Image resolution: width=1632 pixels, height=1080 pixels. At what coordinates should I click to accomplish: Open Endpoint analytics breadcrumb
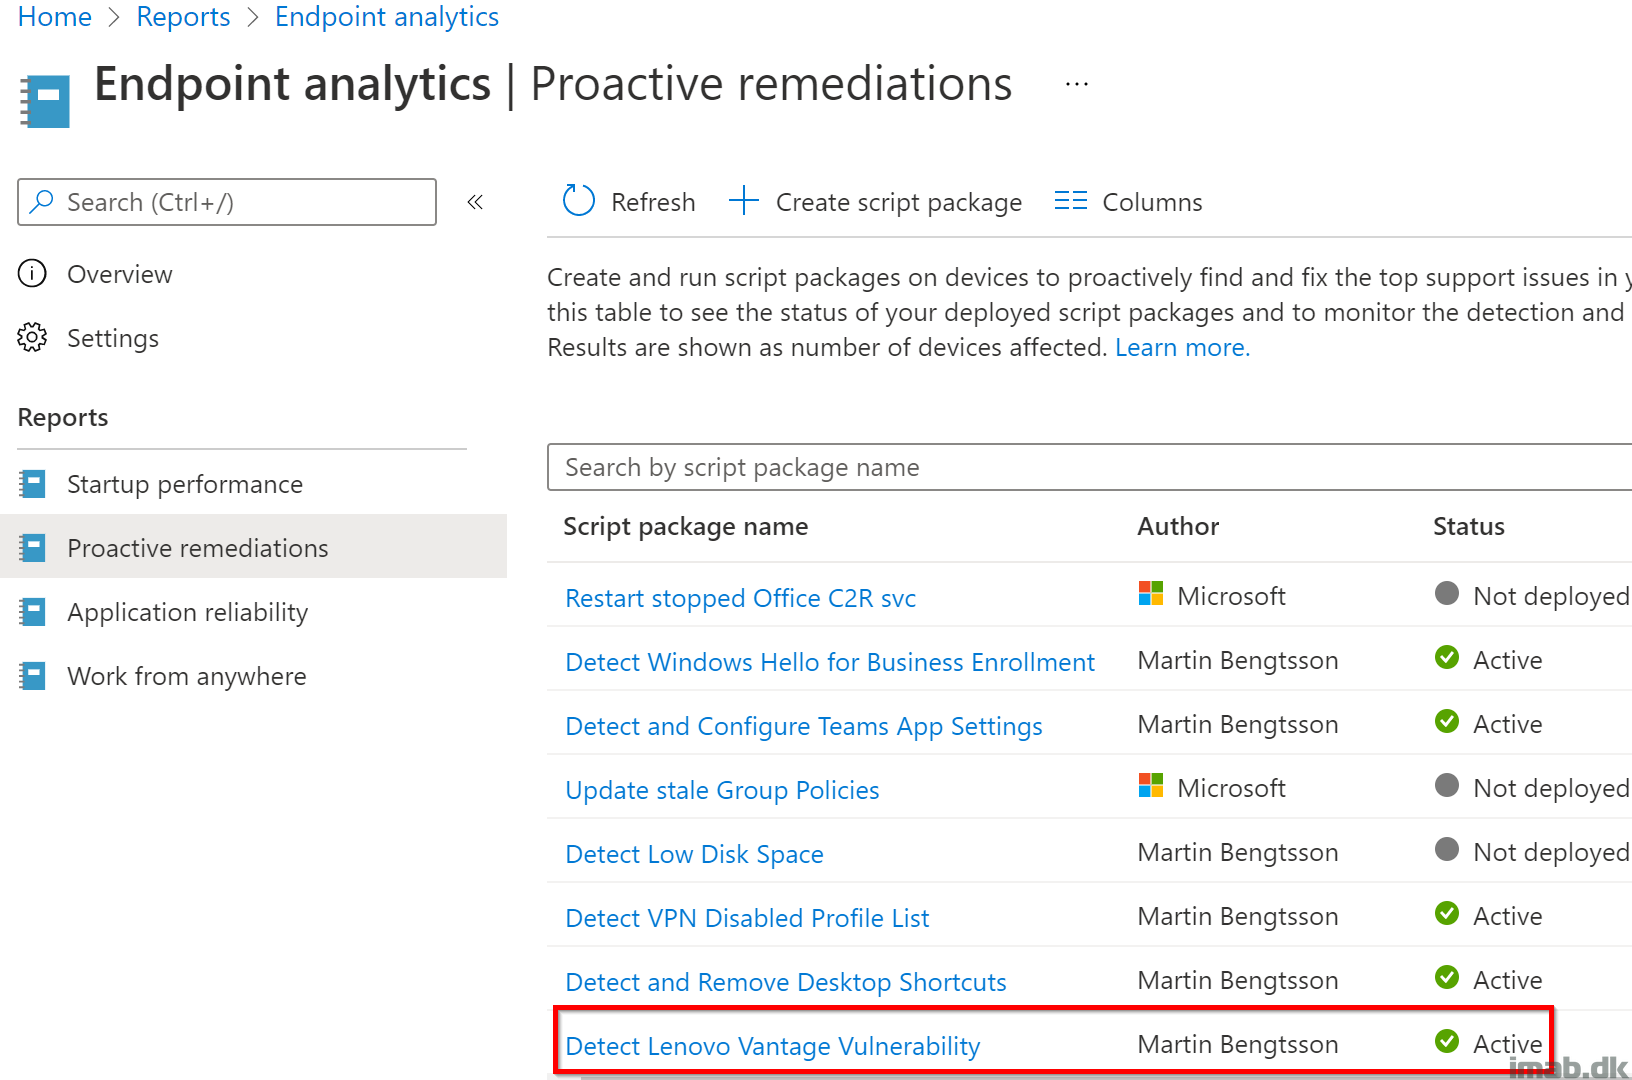[x=387, y=17]
